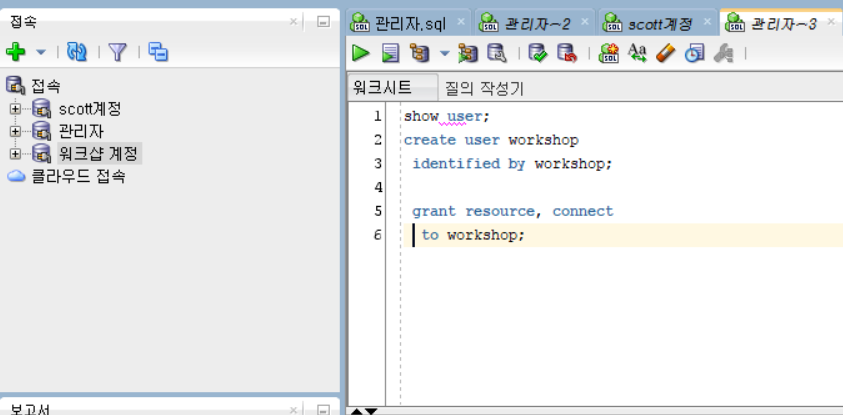Toggle upper/lower case with Aa icon
Screen dimensions: 843x415
(x=638, y=53)
